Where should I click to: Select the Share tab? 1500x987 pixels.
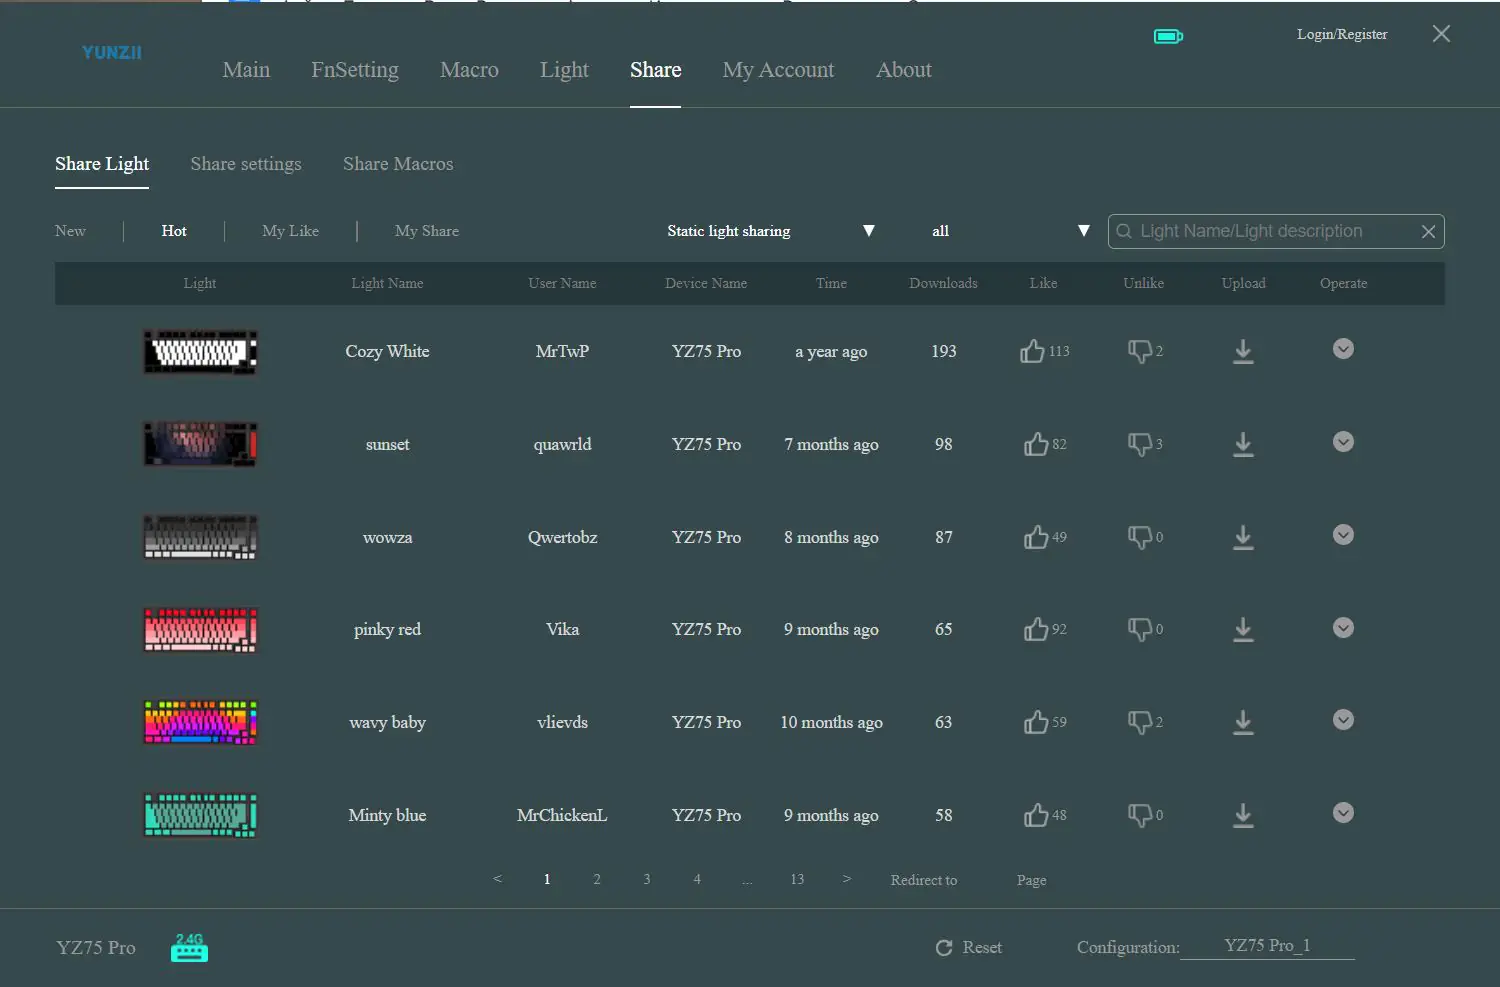[655, 70]
